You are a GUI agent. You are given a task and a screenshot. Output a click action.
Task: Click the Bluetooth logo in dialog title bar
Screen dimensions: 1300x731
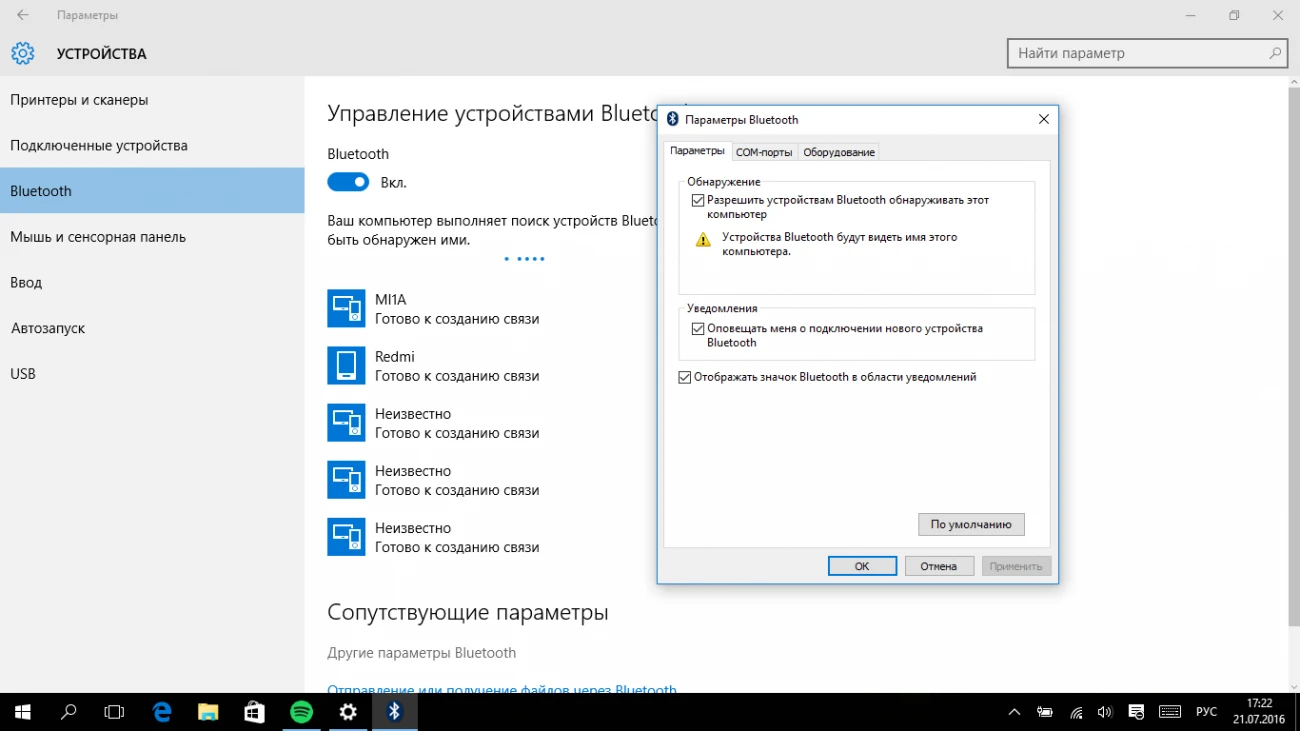(x=673, y=119)
